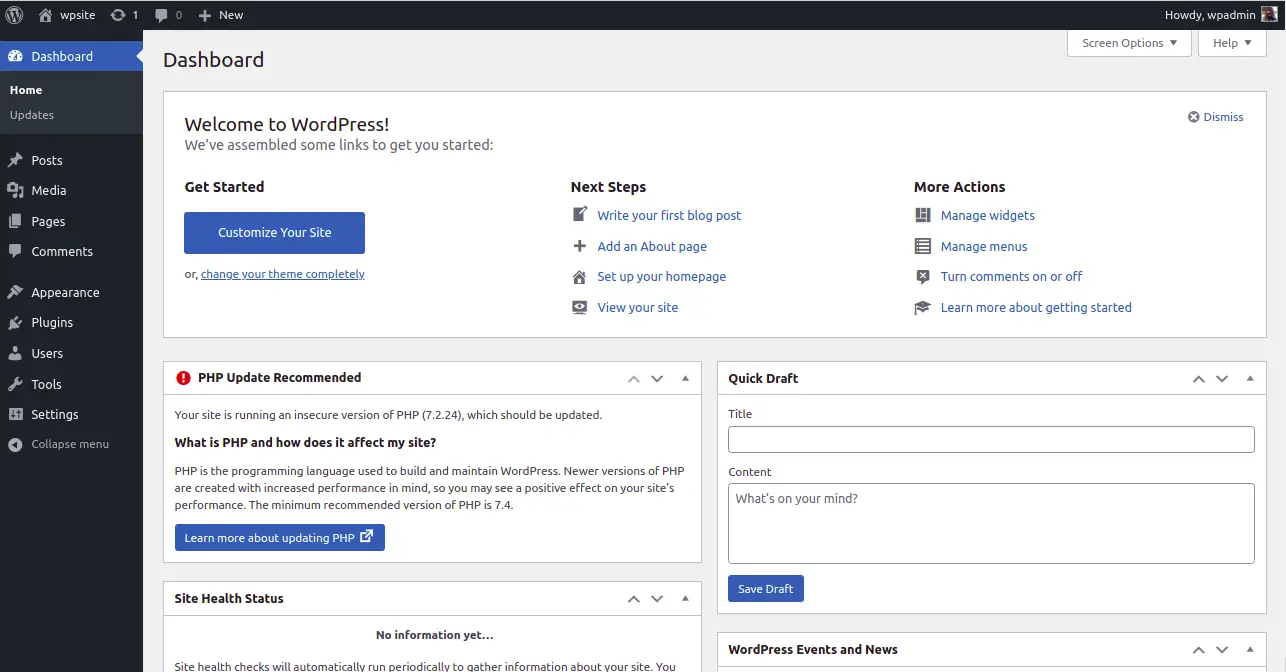Click the red warning icon on PHP Update panel

tap(183, 378)
